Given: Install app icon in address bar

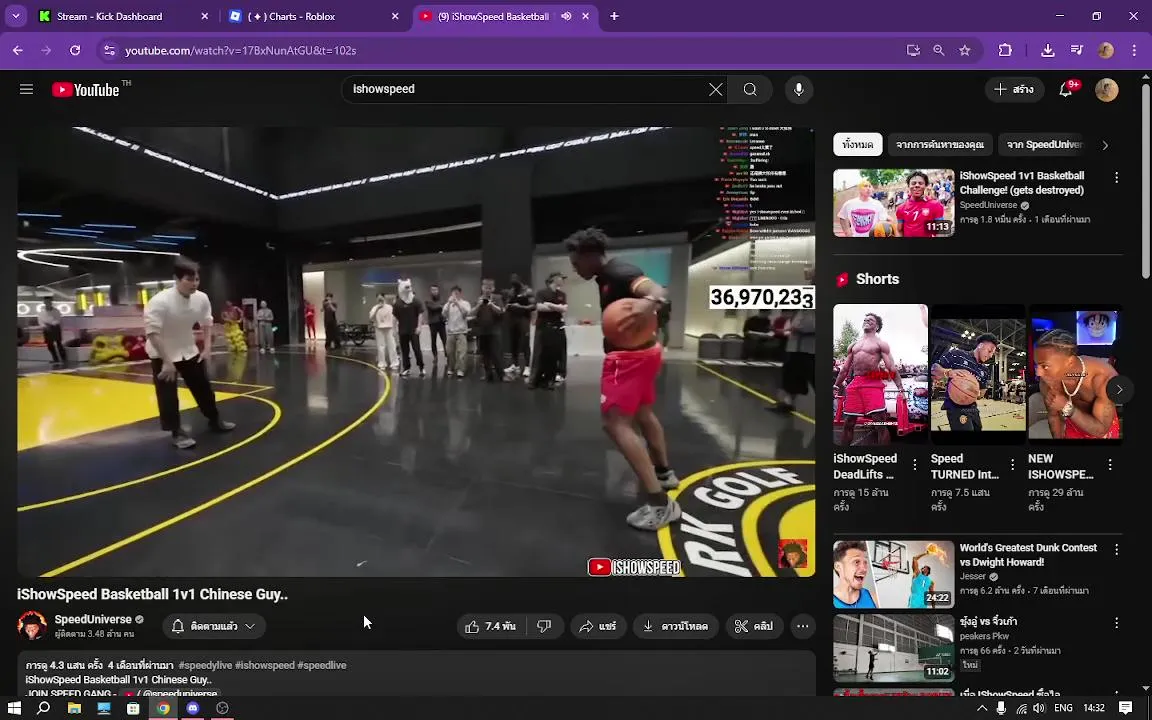Looking at the screenshot, I should (913, 50).
